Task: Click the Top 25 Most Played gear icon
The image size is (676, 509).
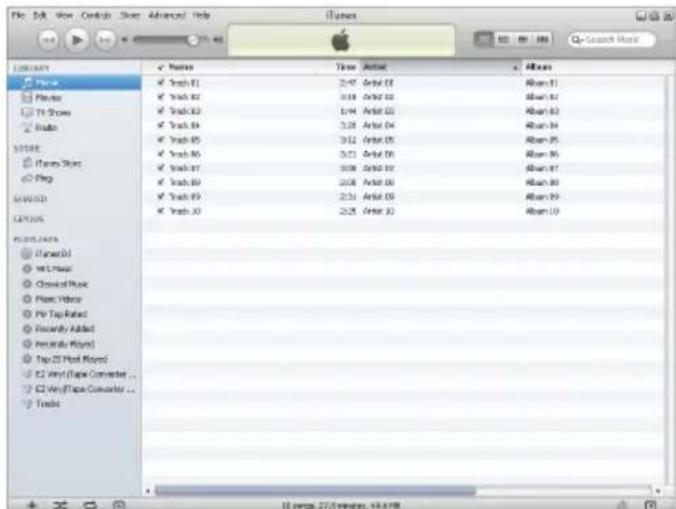Action: tap(27, 359)
